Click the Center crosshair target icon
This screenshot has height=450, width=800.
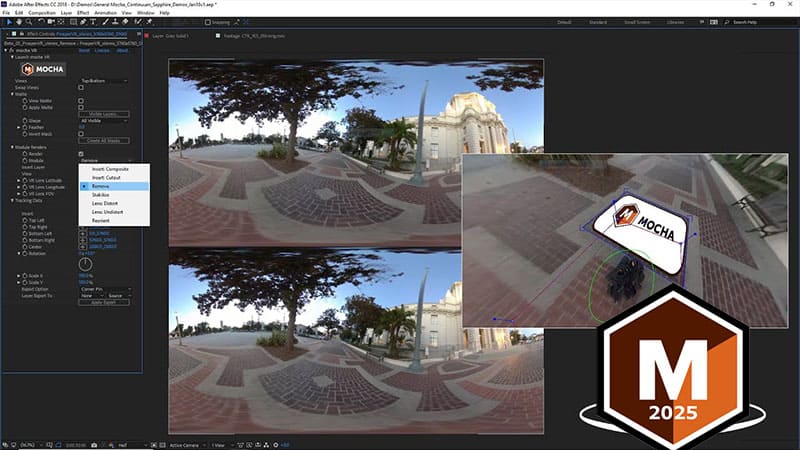tap(83, 246)
